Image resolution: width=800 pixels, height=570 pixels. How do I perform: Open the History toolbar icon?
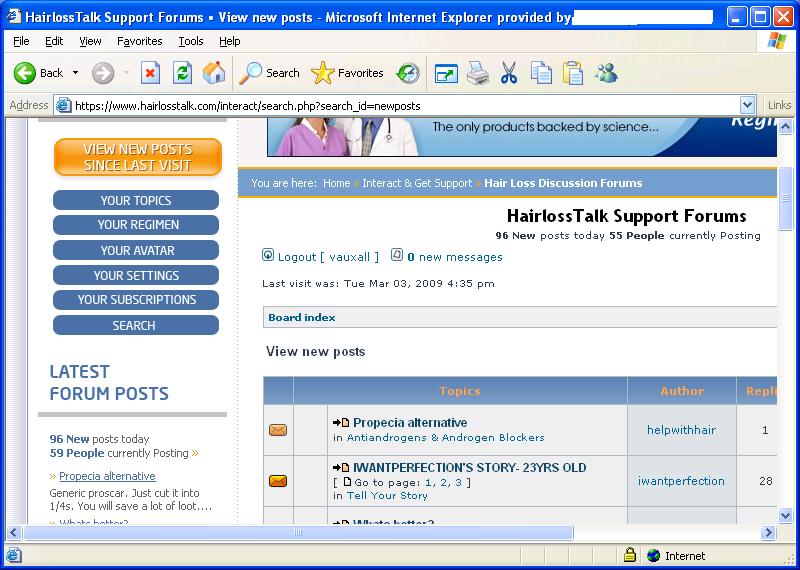click(x=408, y=73)
